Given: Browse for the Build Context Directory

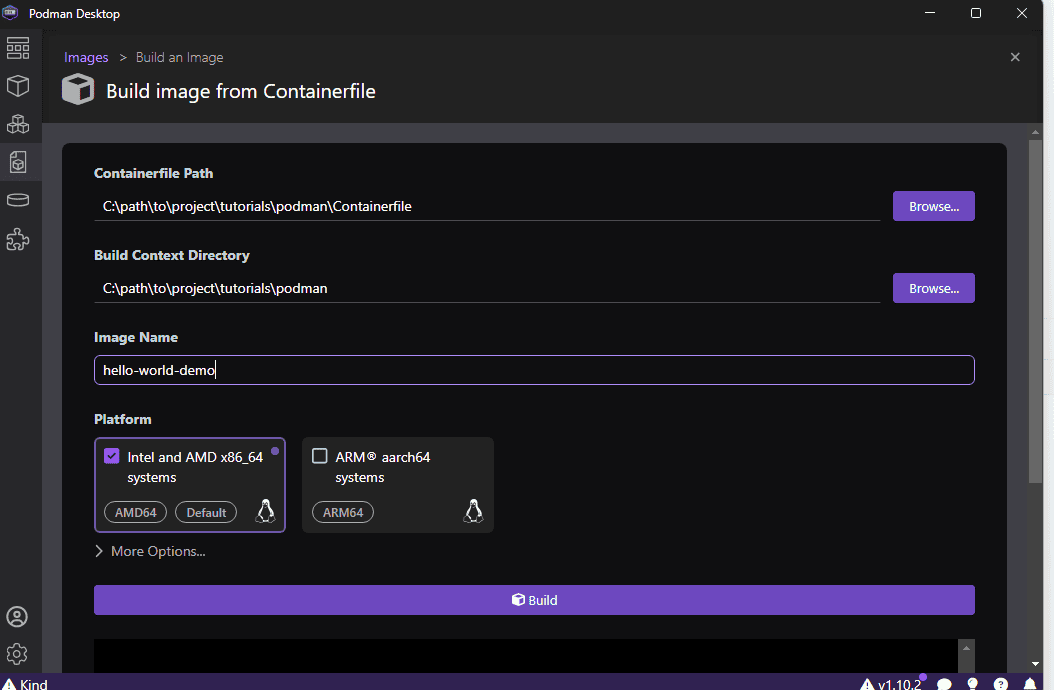Looking at the screenshot, I should pos(933,288).
